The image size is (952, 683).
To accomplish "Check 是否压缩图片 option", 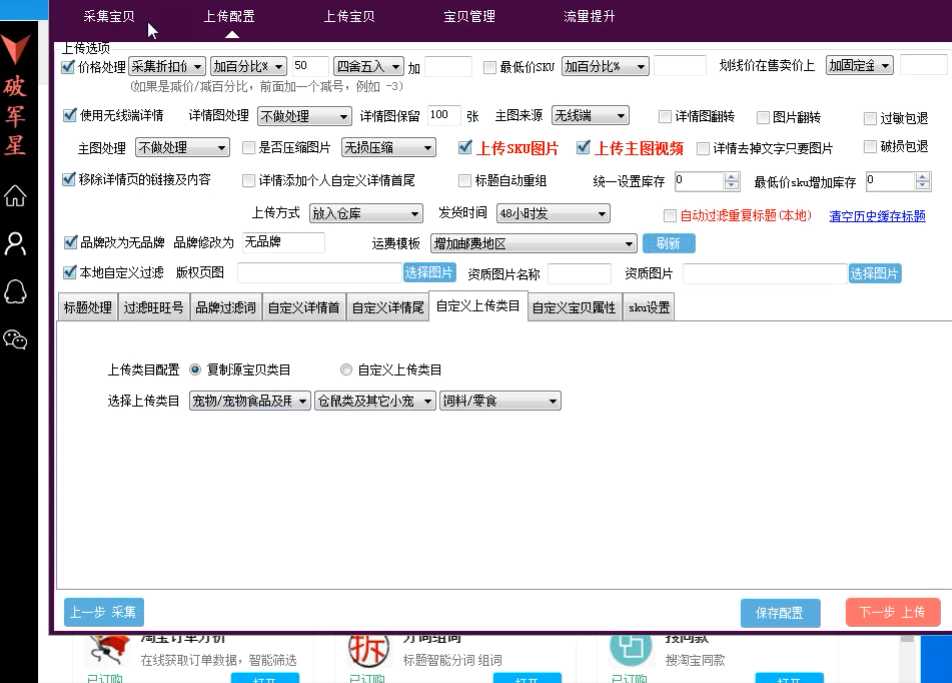I will click(248, 147).
